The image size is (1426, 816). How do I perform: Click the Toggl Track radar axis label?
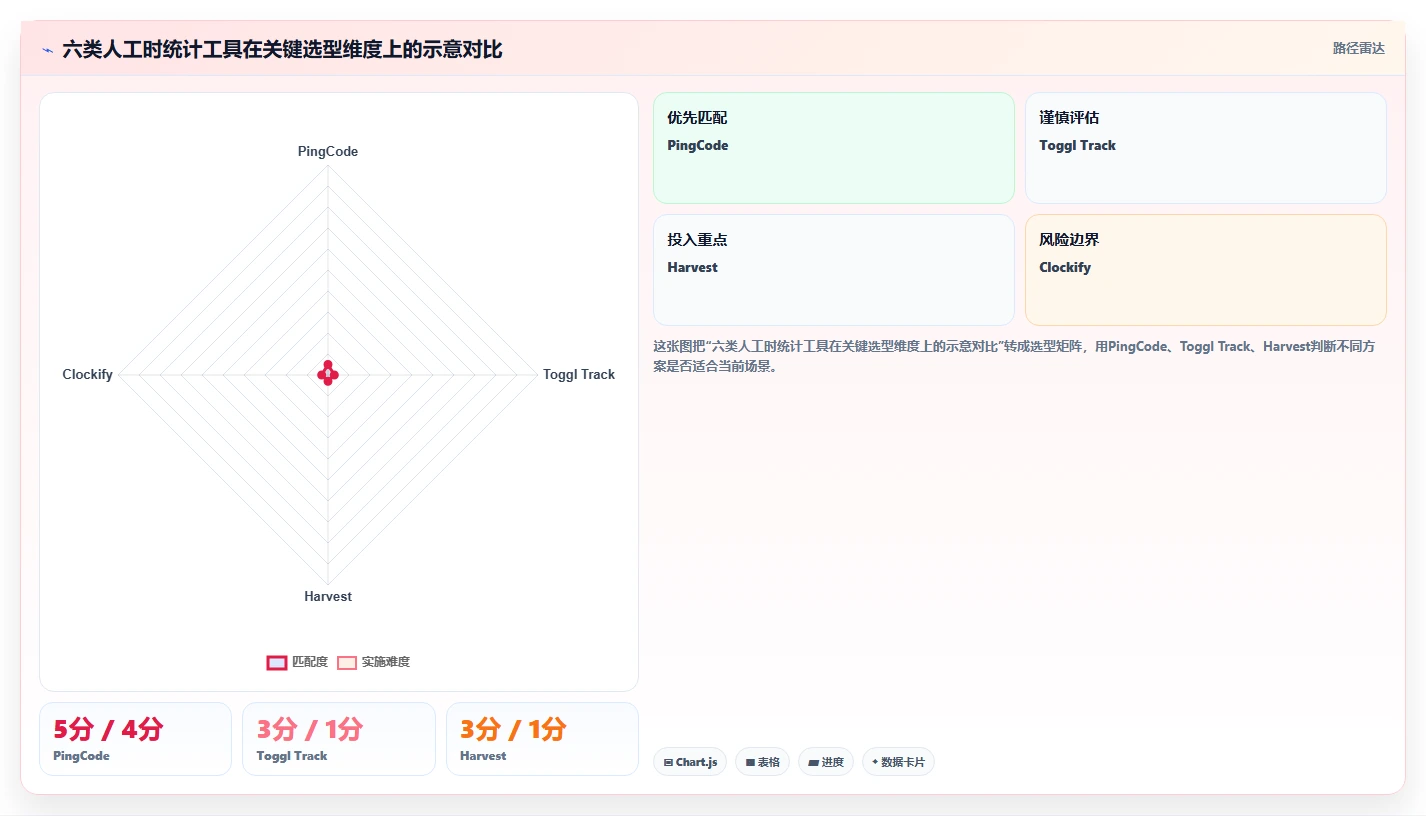pyautogui.click(x=579, y=374)
